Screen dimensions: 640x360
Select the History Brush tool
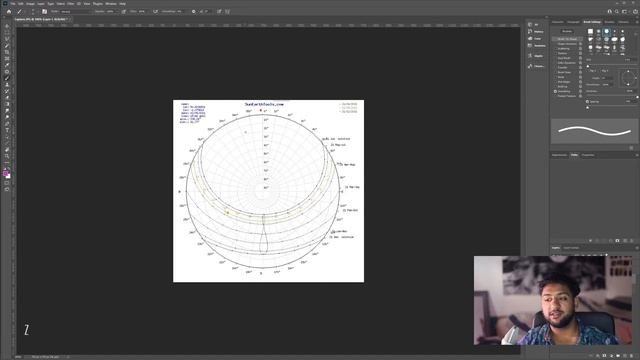(7, 91)
